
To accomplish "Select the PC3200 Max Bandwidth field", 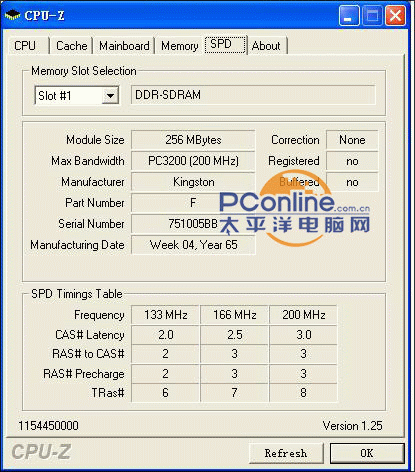I will pyautogui.click(x=193, y=161).
